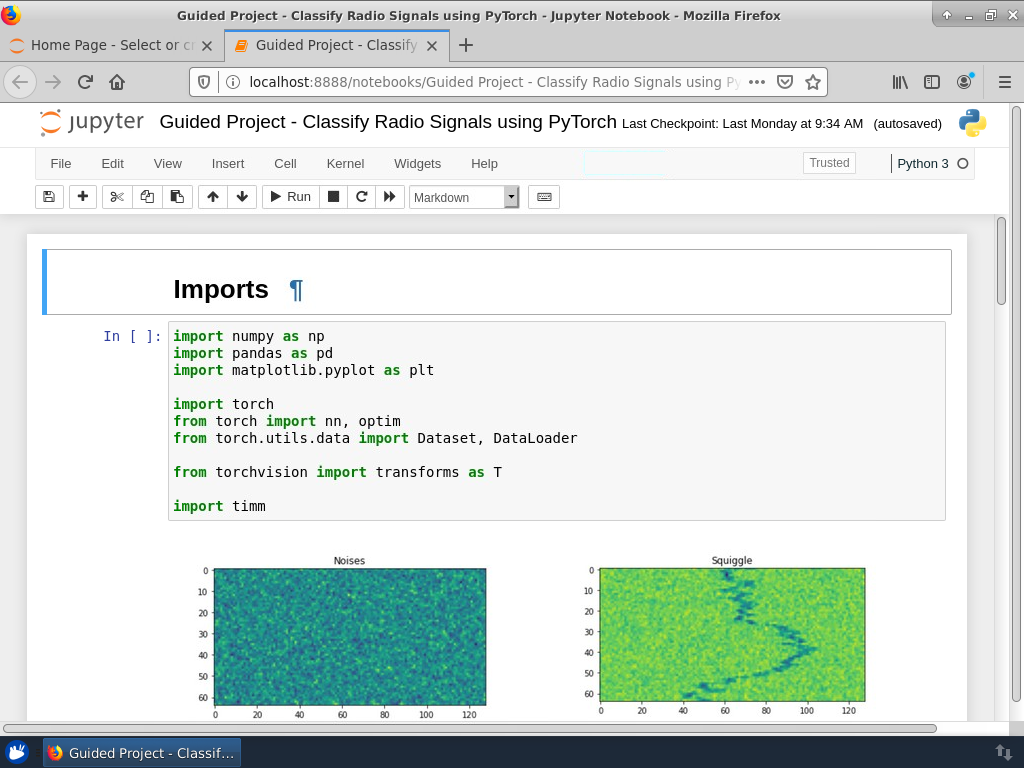Click the Noises spectrogram image
The image size is (1024, 768).
tap(350, 637)
